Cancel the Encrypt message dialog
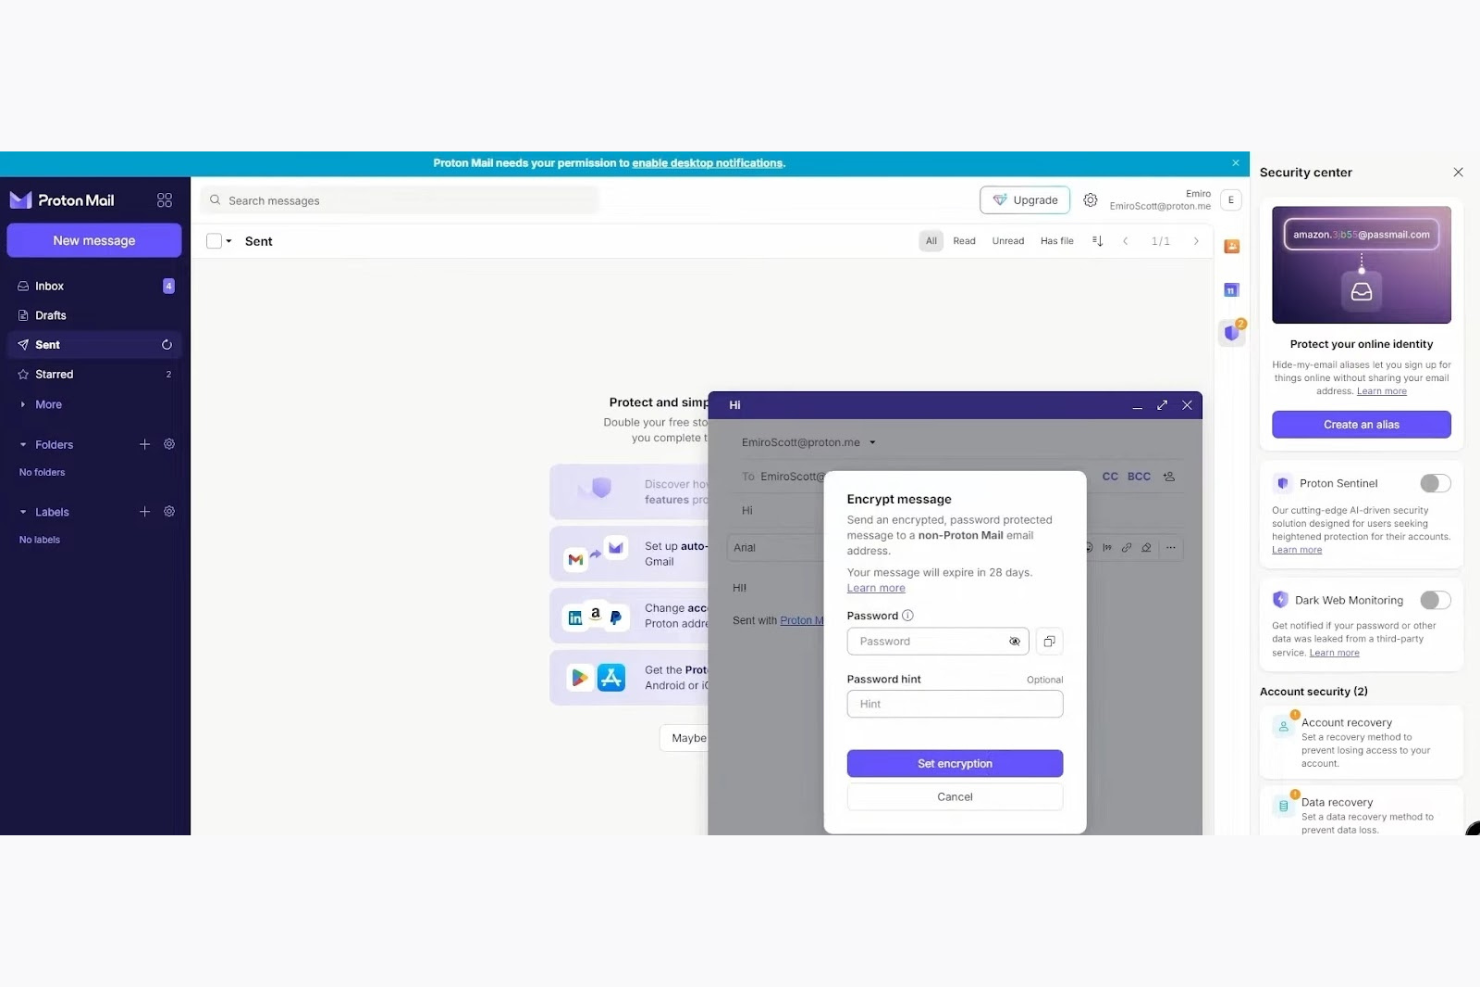The height and width of the screenshot is (987, 1480). pyautogui.click(x=955, y=797)
